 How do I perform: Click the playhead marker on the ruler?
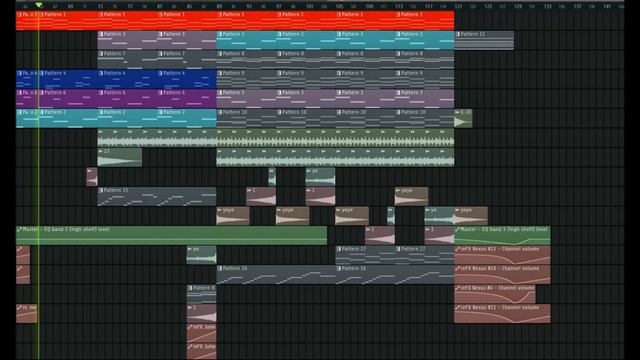point(38,5)
